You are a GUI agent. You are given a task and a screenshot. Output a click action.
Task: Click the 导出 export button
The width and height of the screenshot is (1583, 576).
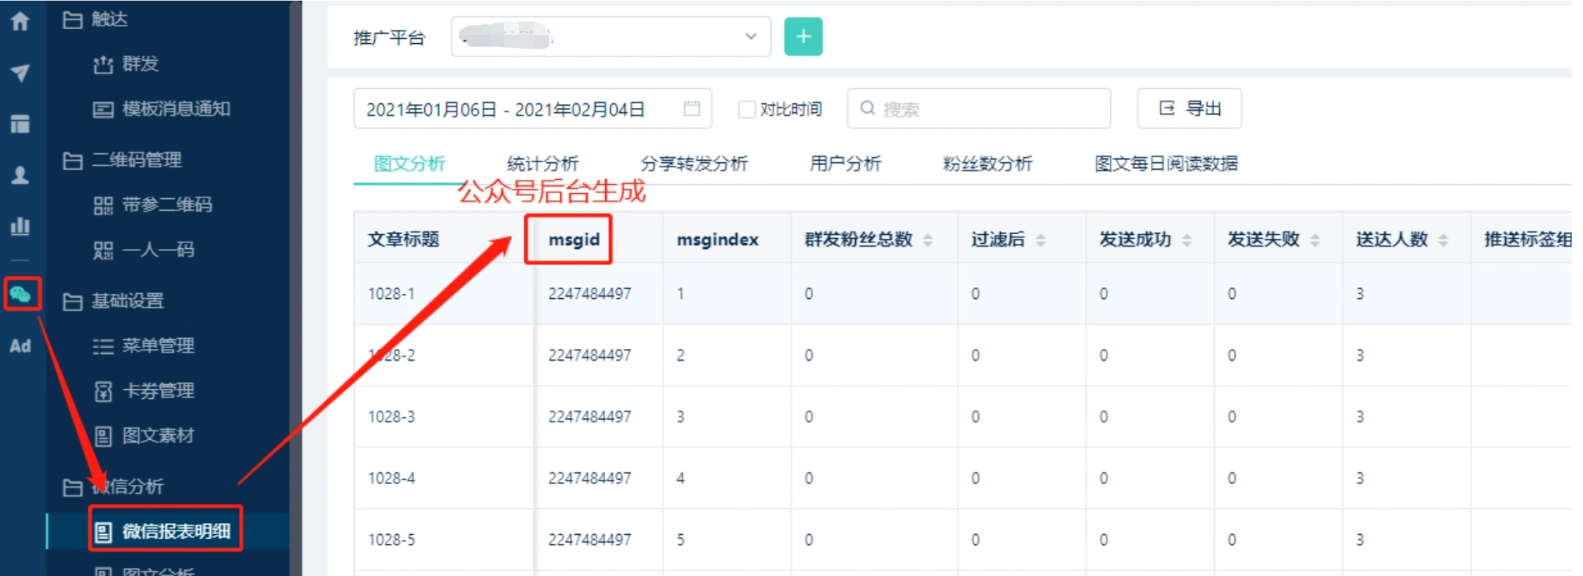click(x=1189, y=109)
